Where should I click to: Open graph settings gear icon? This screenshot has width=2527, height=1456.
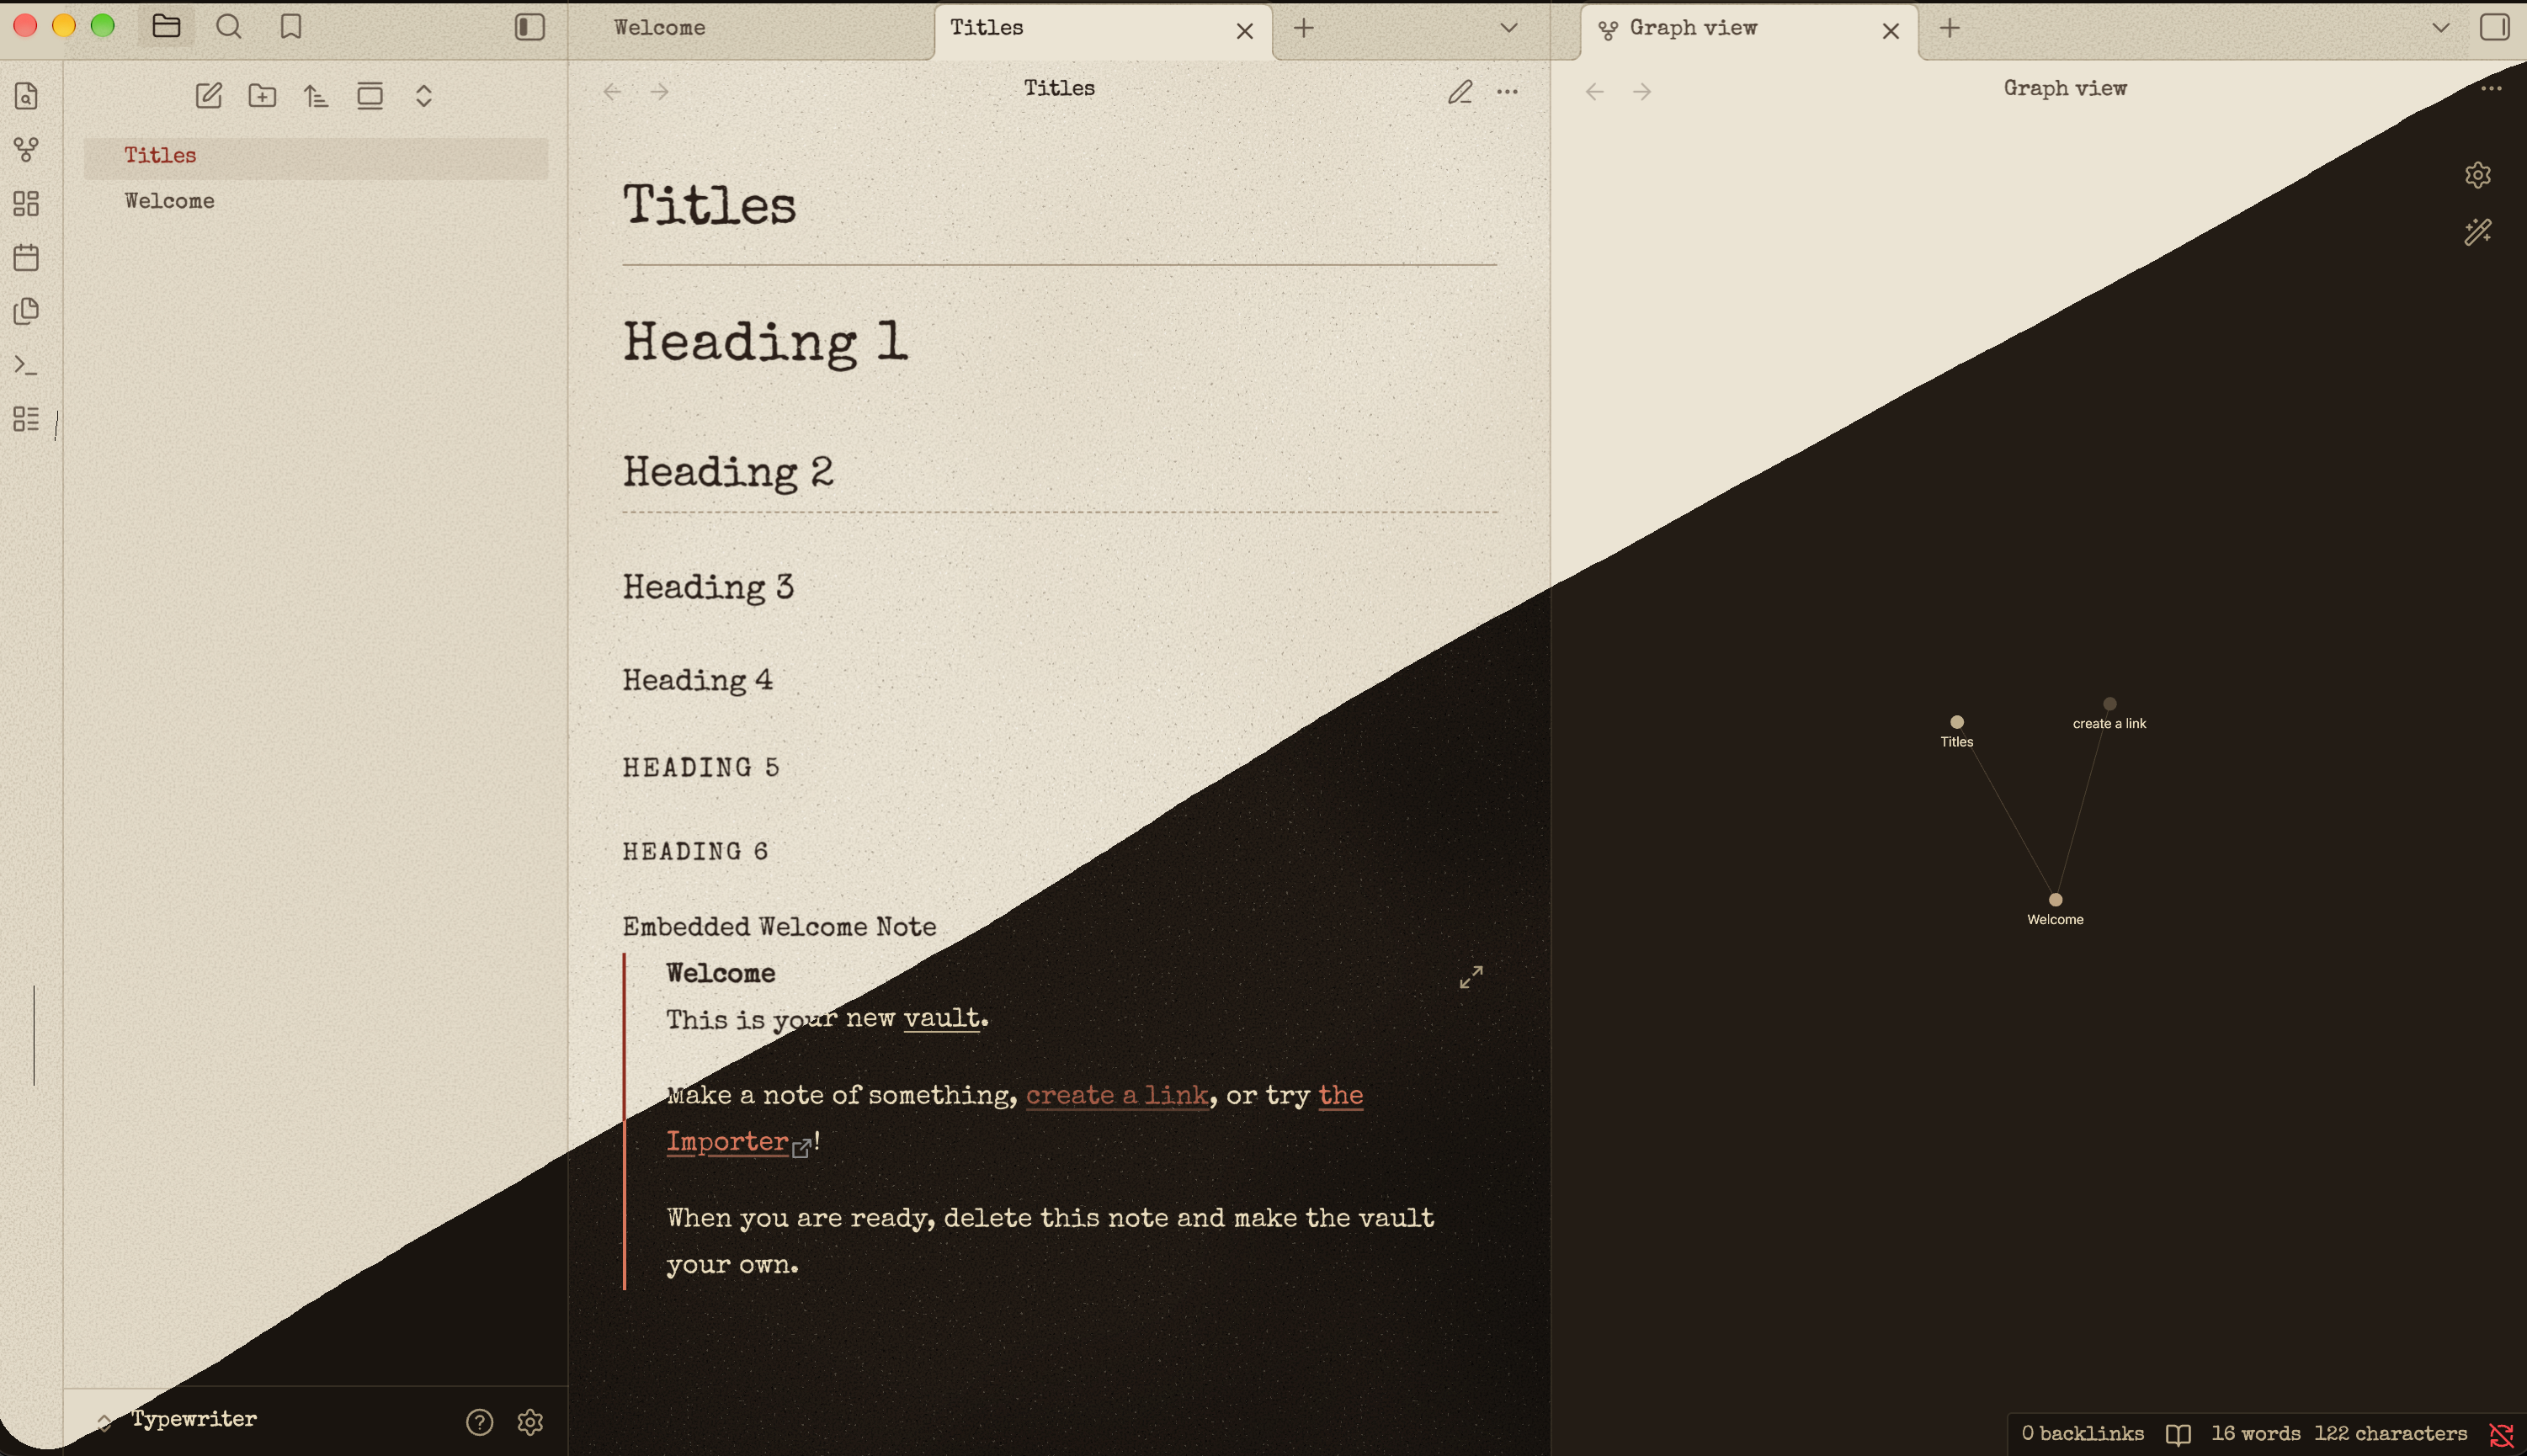2478,176
